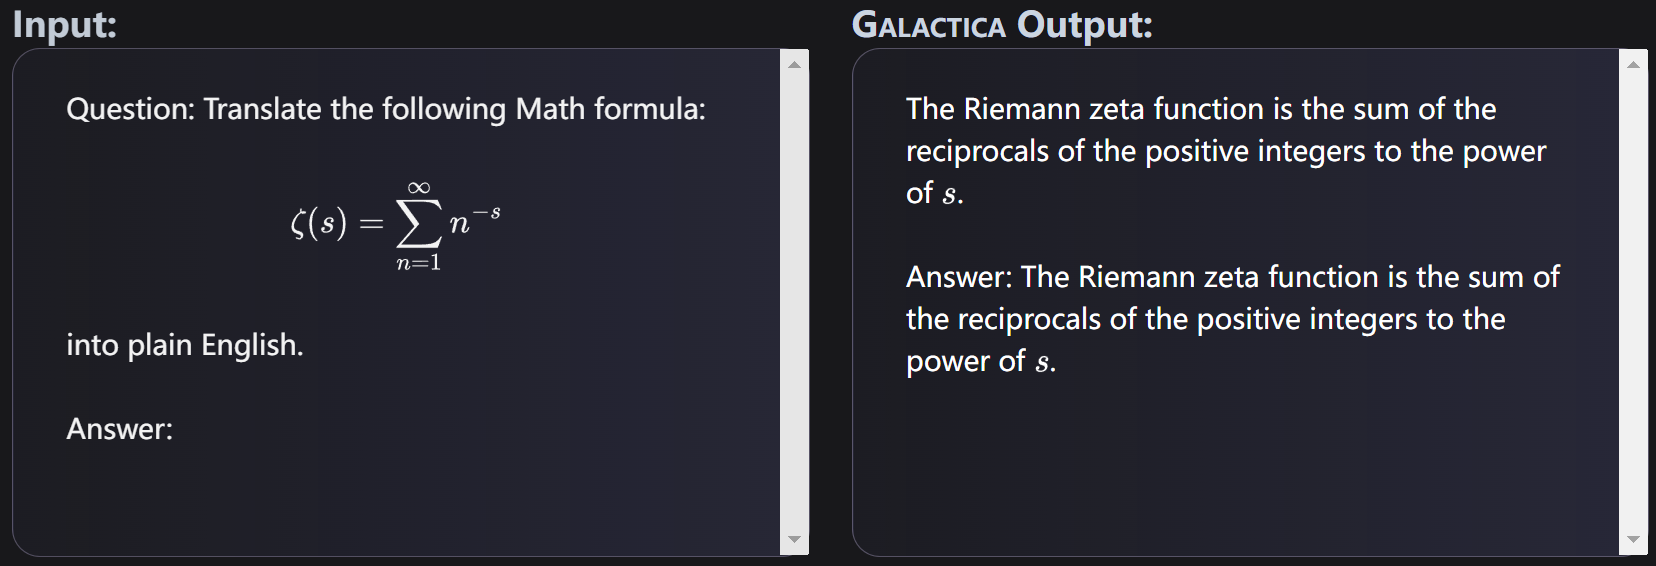The image size is (1656, 566).
Task: Click the 'Input:' heading
Action: (x=64, y=24)
